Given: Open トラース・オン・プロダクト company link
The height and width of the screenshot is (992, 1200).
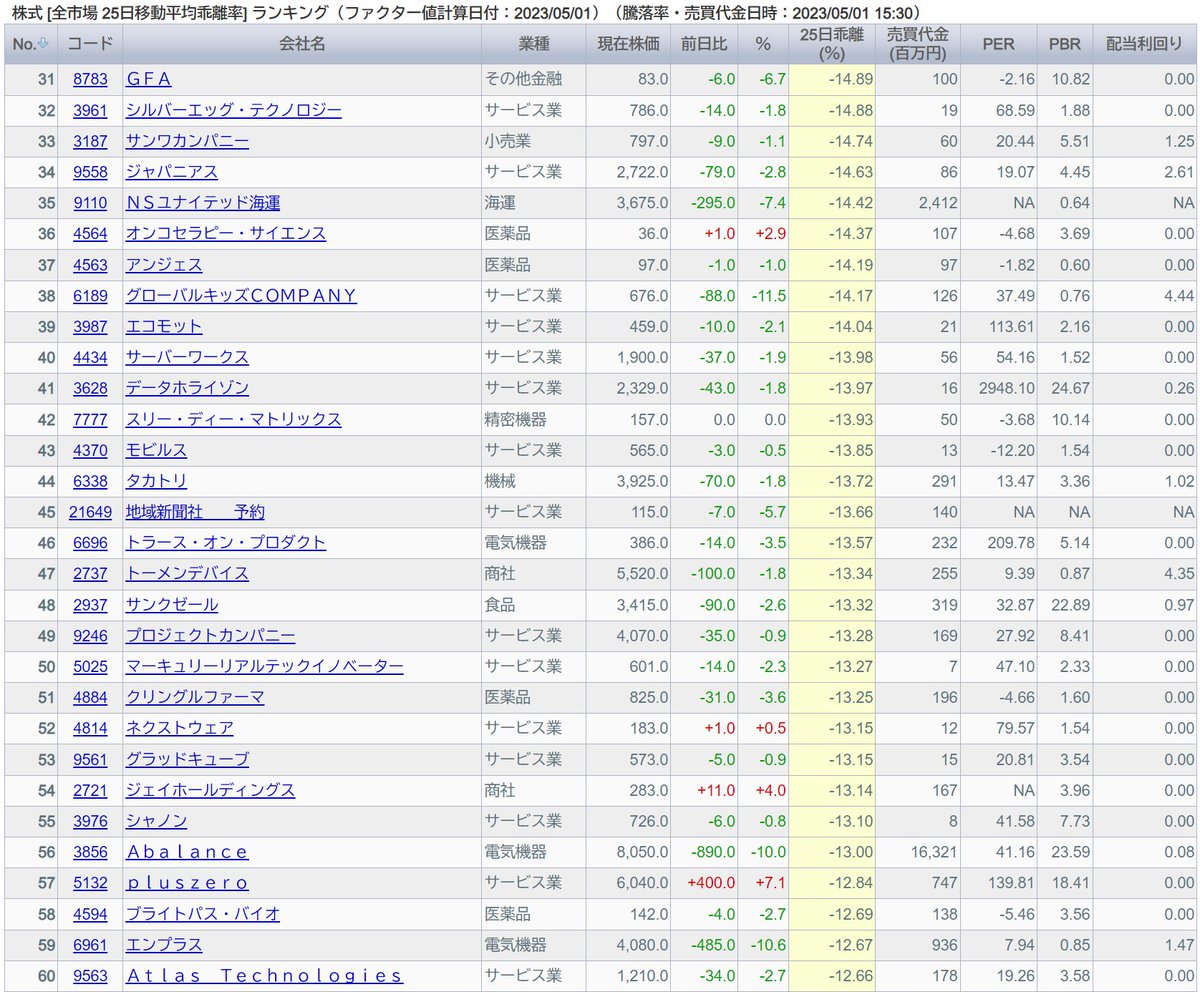Looking at the screenshot, I should (225, 543).
